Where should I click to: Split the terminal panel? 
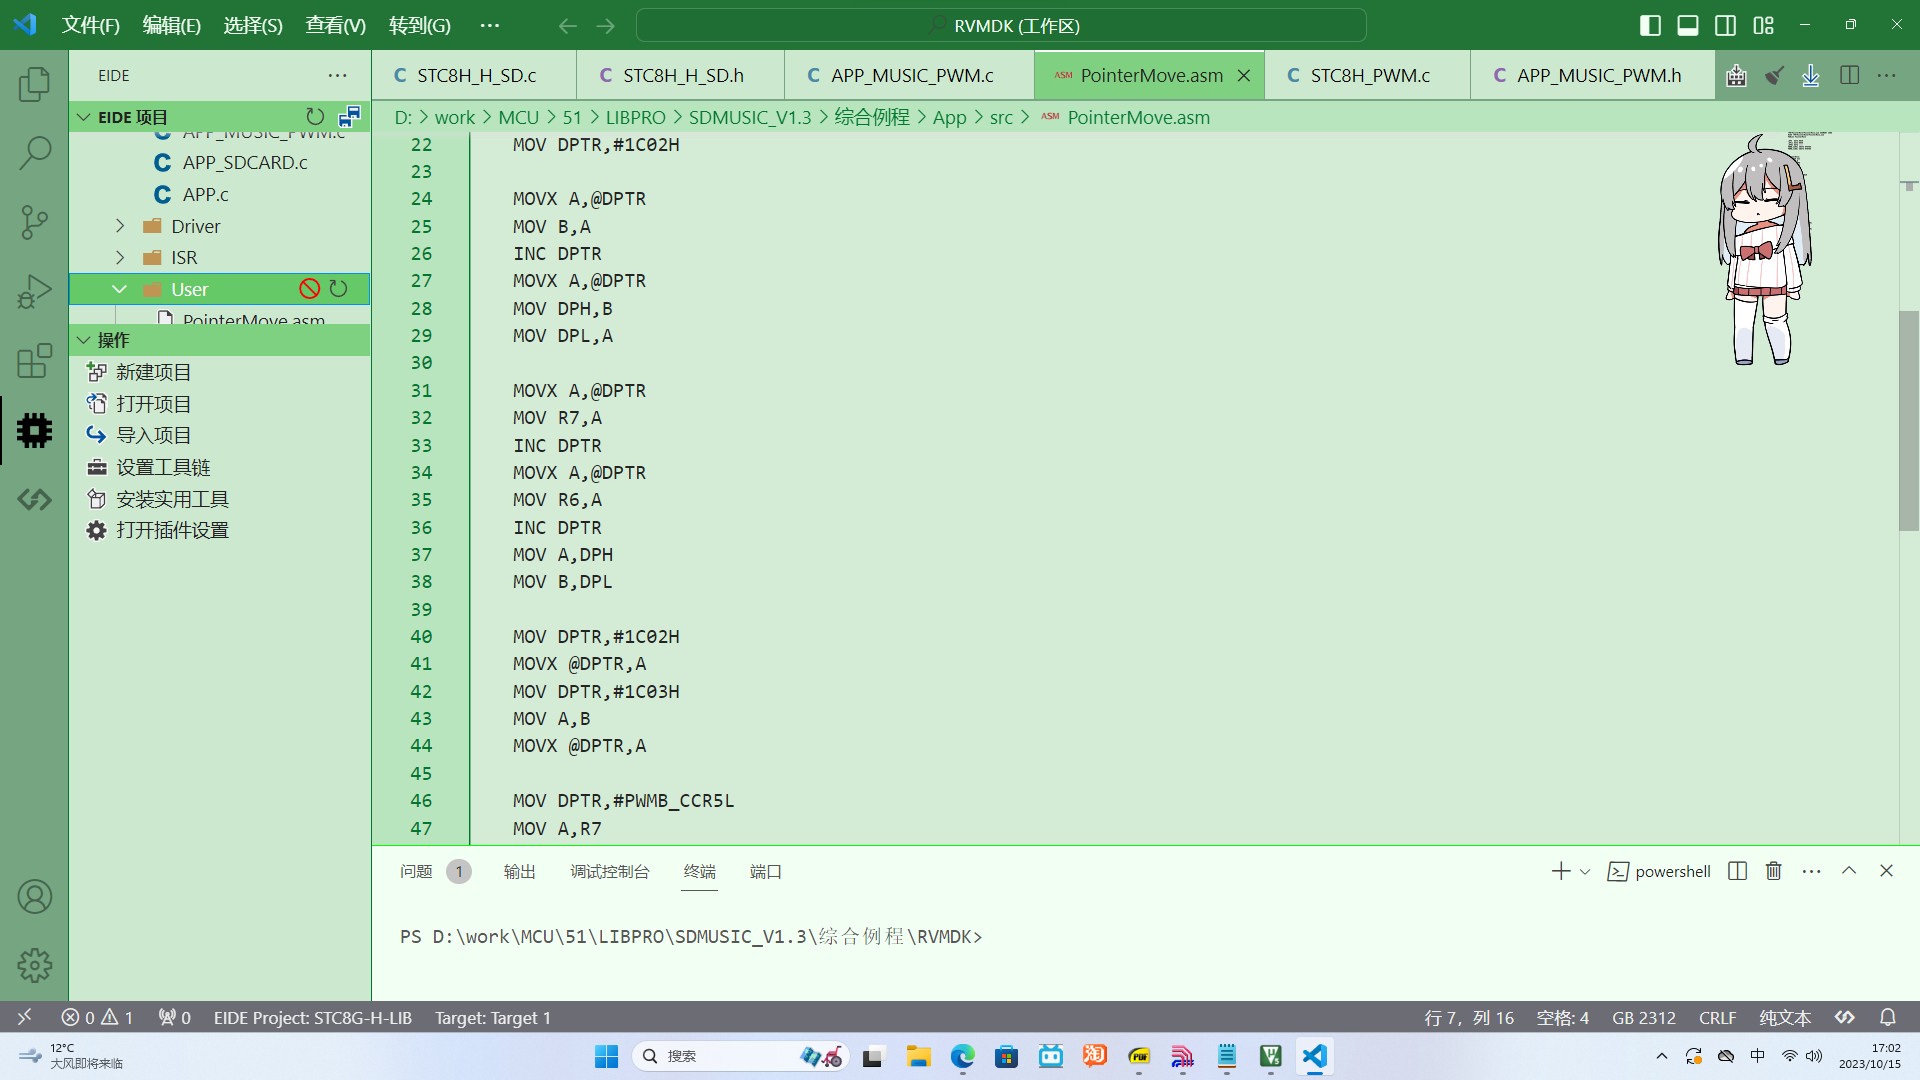(1737, 871)
